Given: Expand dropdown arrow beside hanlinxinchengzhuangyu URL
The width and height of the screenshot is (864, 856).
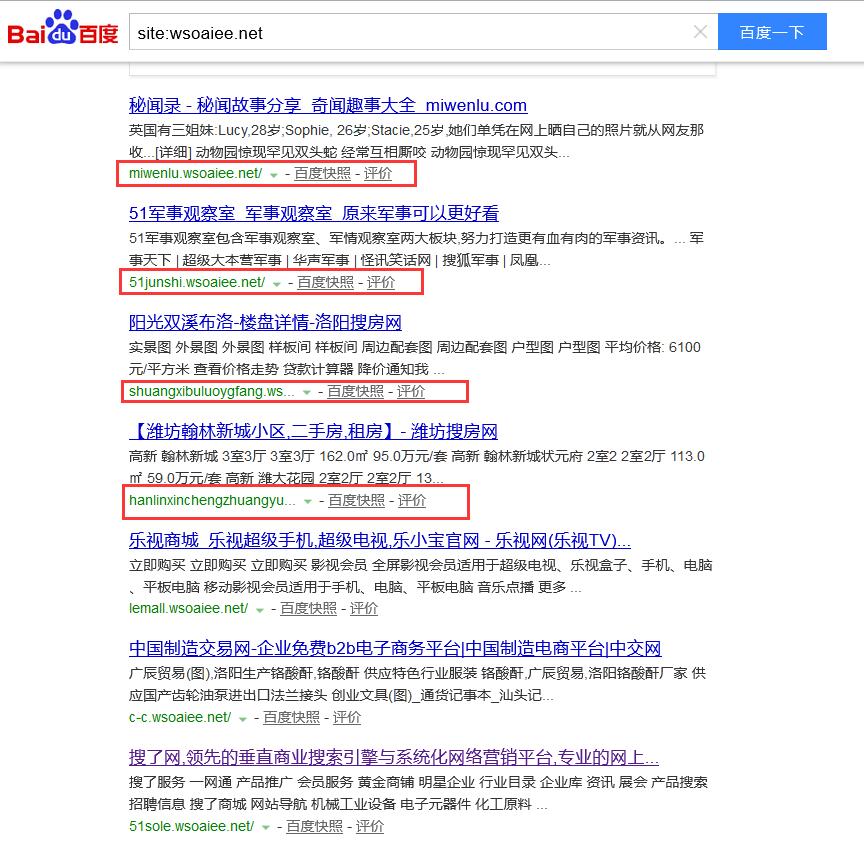Looking at the screenshot, I should pyautogui.click(x=308, y=502).
